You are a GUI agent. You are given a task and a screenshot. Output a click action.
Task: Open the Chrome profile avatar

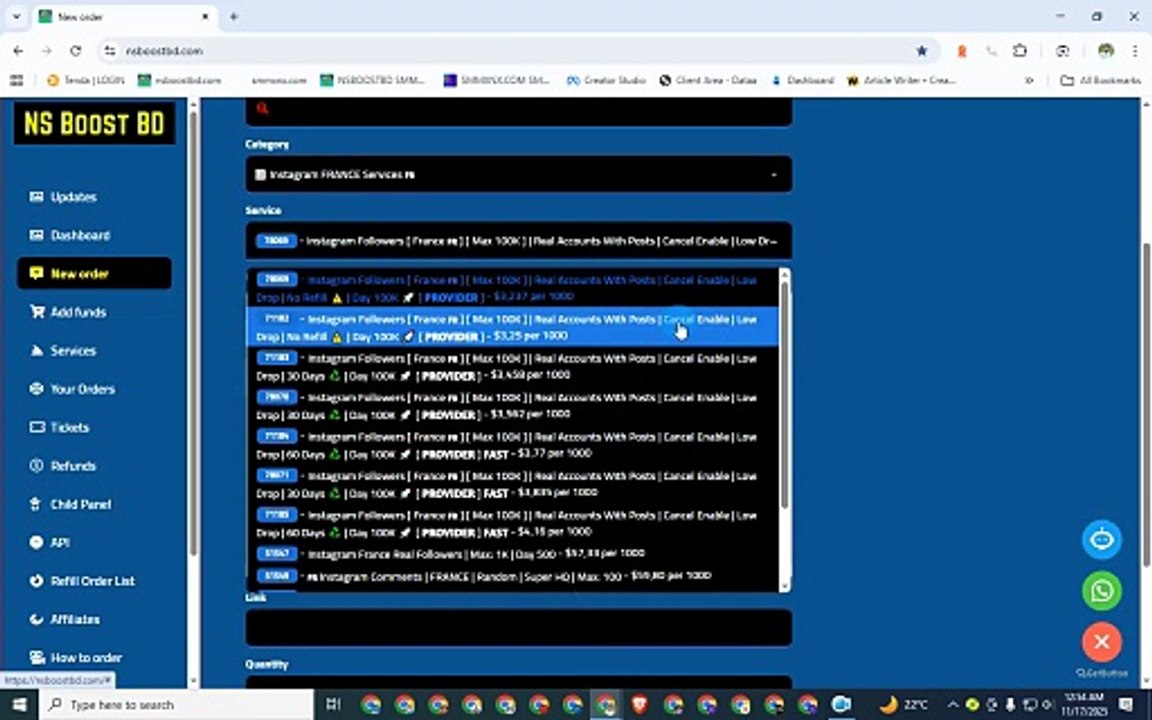tap(1106, 51)
